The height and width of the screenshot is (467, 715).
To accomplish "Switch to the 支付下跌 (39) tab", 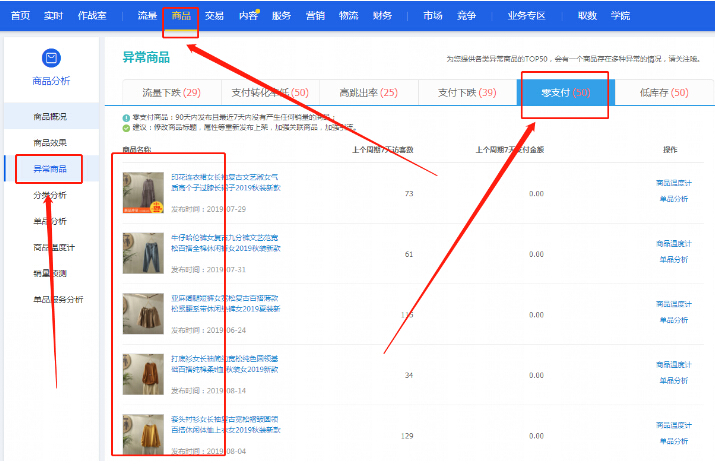I will tap(467, 93).
